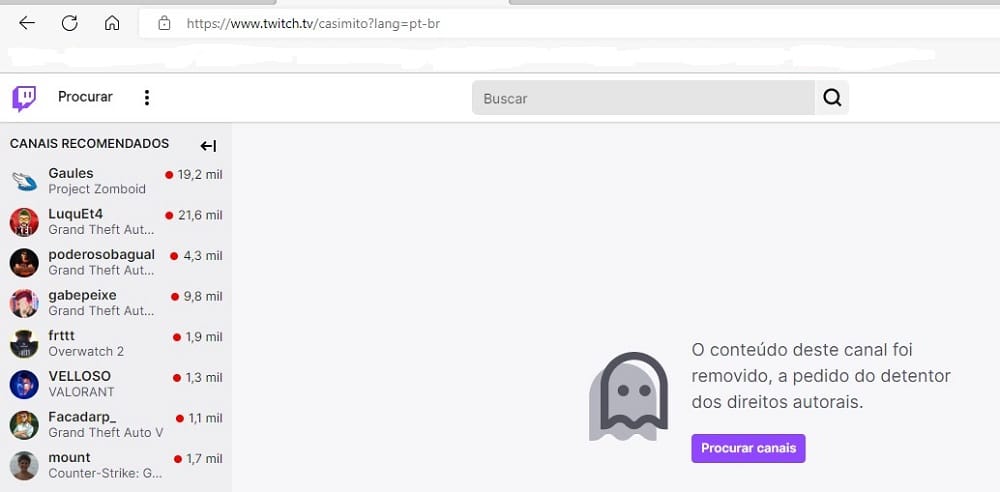
Task: Open gabepeixe channel avatar
Action: (x=24, y=303)
